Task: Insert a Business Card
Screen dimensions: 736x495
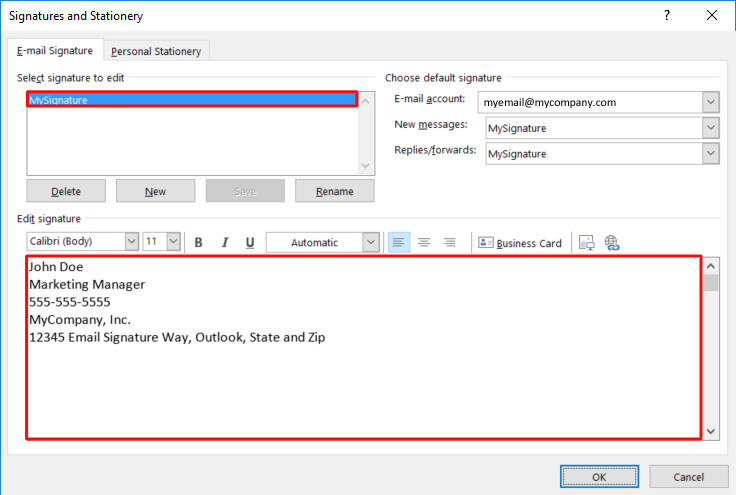Action: point(520,242)
